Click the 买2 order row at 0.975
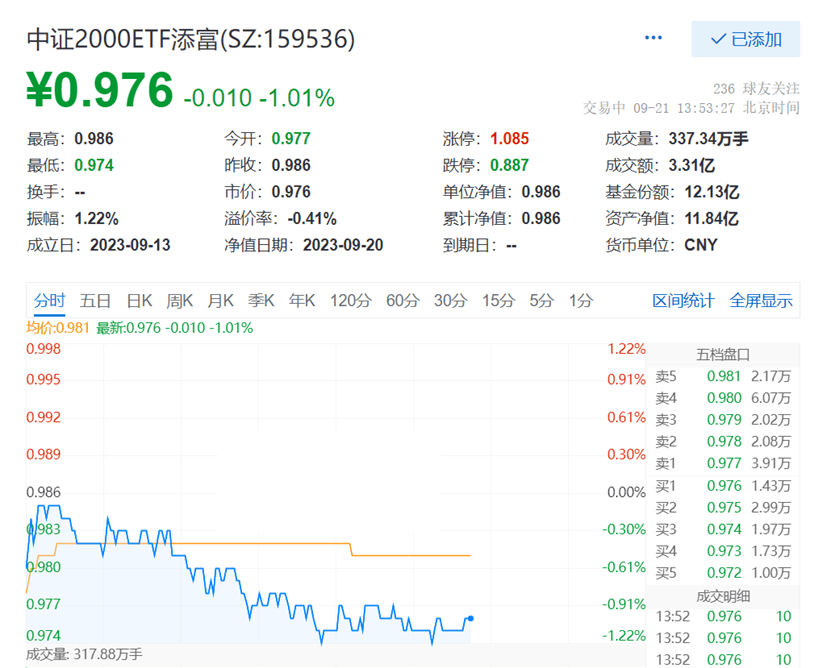 [723, 507]
